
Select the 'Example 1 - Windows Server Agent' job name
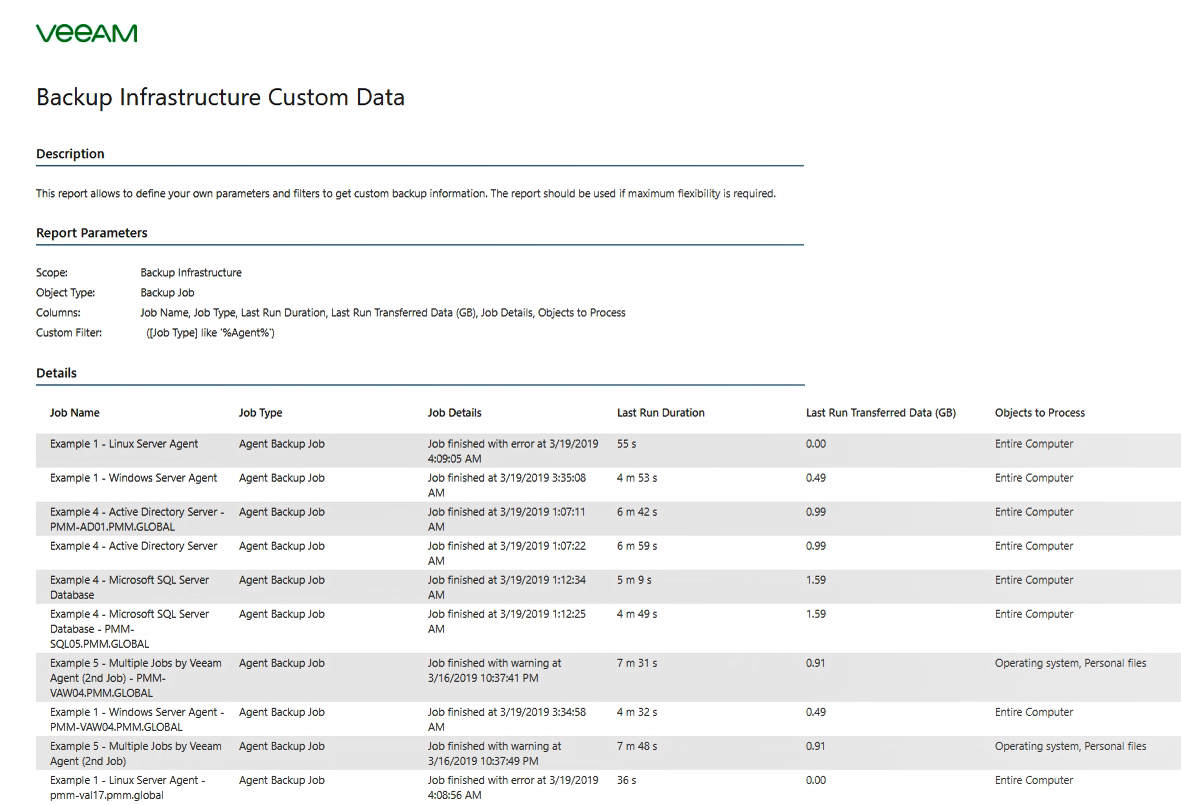tap(133, 478)
